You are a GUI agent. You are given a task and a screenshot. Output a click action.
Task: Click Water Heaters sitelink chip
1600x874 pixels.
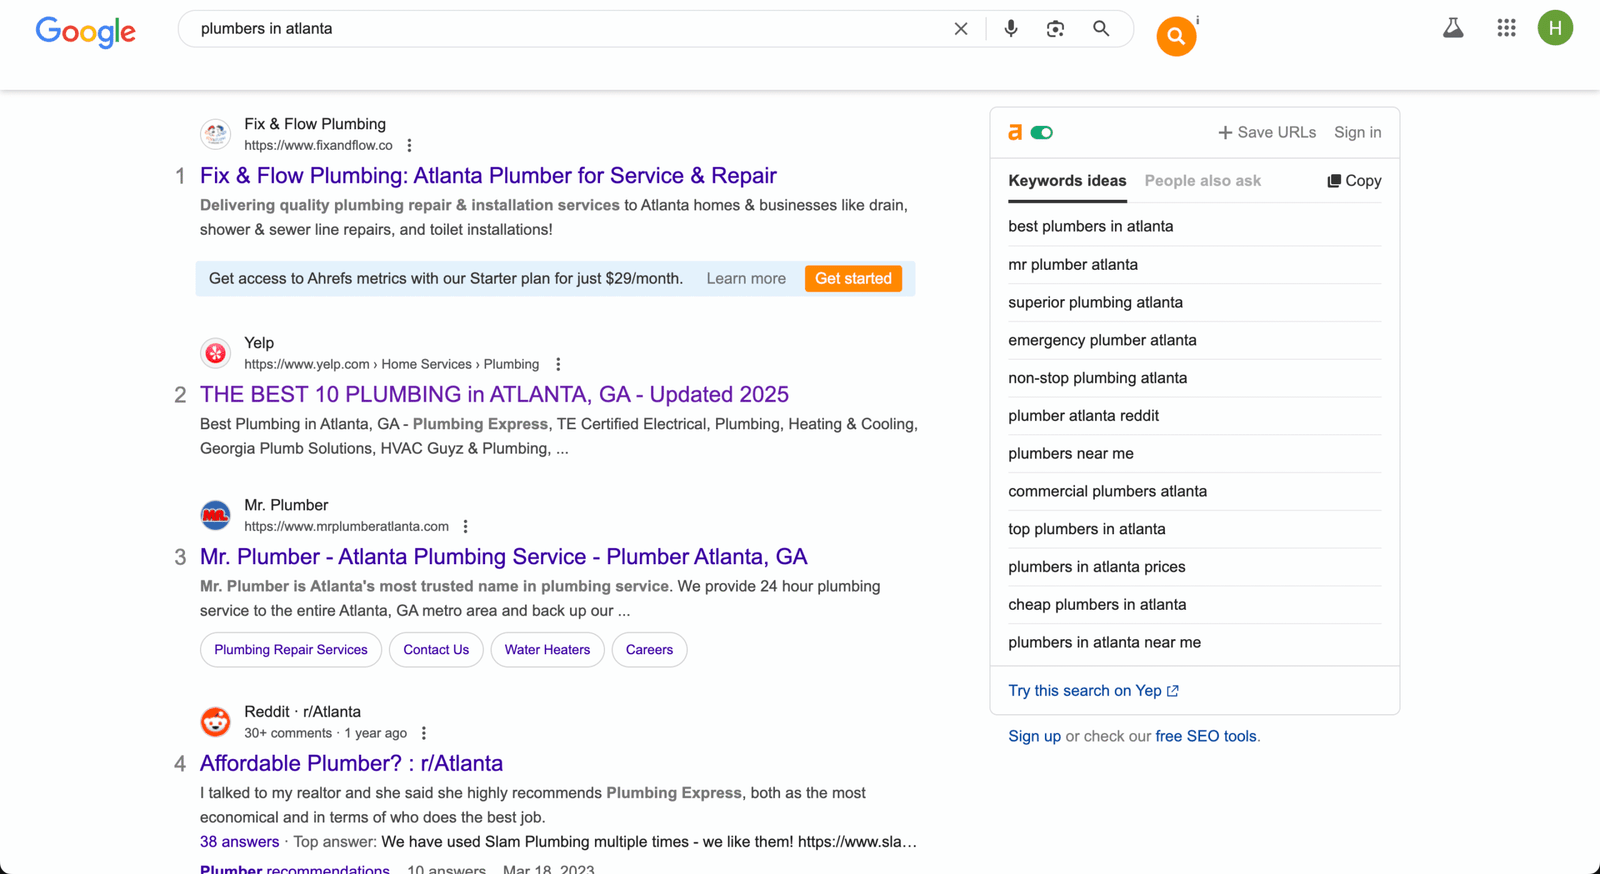pyautogui.click(x=547, y=650)
